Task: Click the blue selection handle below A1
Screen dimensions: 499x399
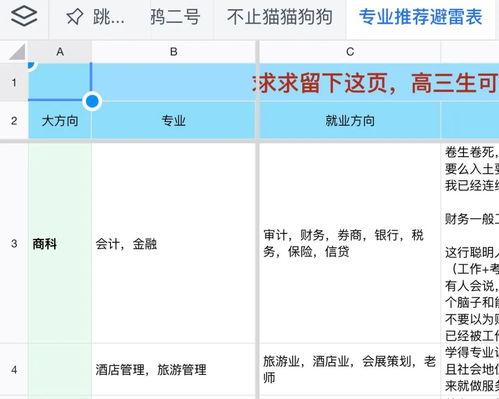Action: pos(92,101)
